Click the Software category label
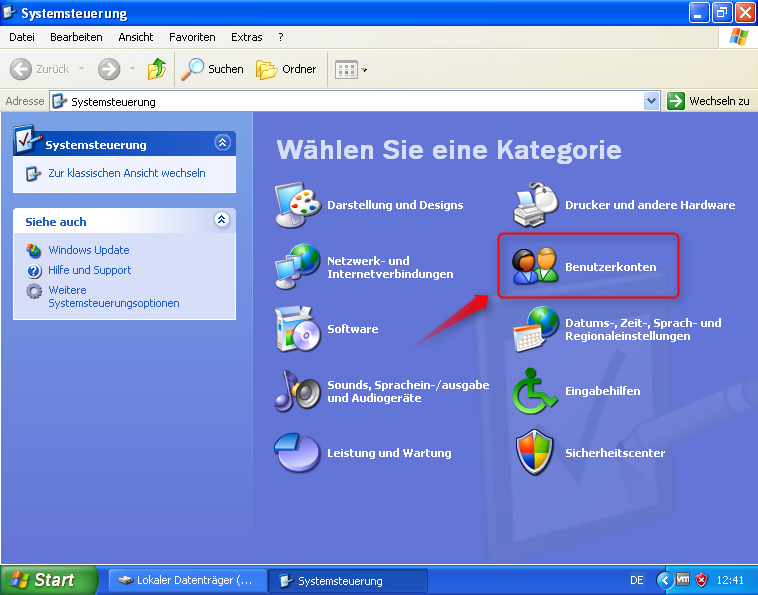Viewport: 758px width, 595px height. [x=352, y=329]
